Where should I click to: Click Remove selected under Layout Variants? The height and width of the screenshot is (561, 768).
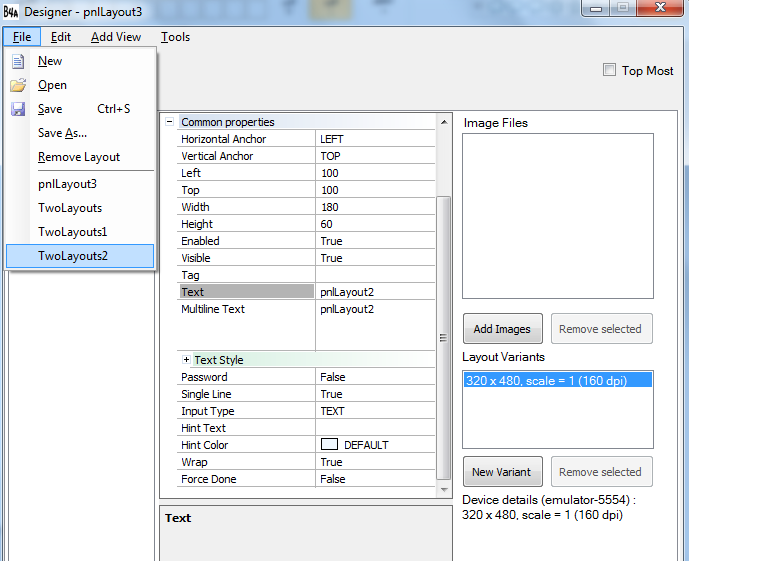click(x=601, y=472)
